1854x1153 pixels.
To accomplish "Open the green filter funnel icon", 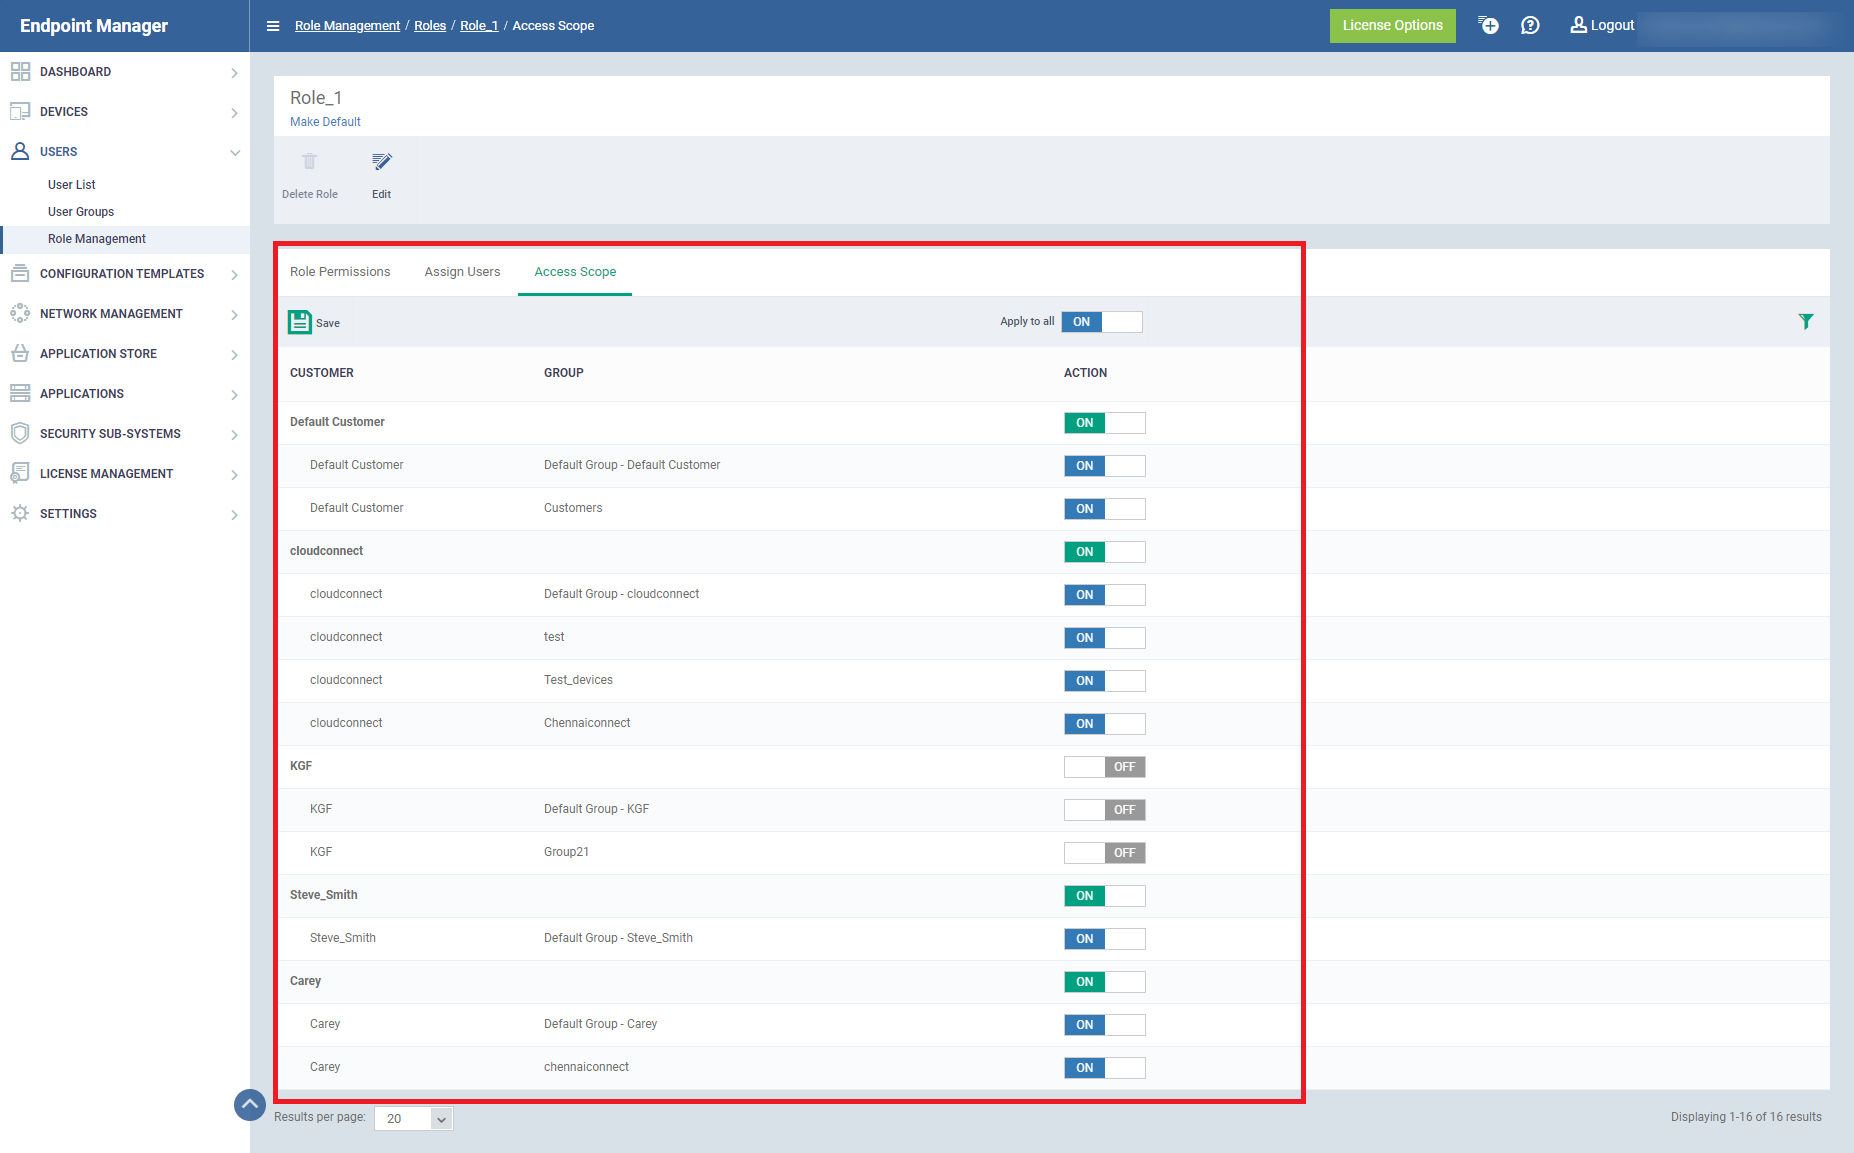I will point(1806,321).
